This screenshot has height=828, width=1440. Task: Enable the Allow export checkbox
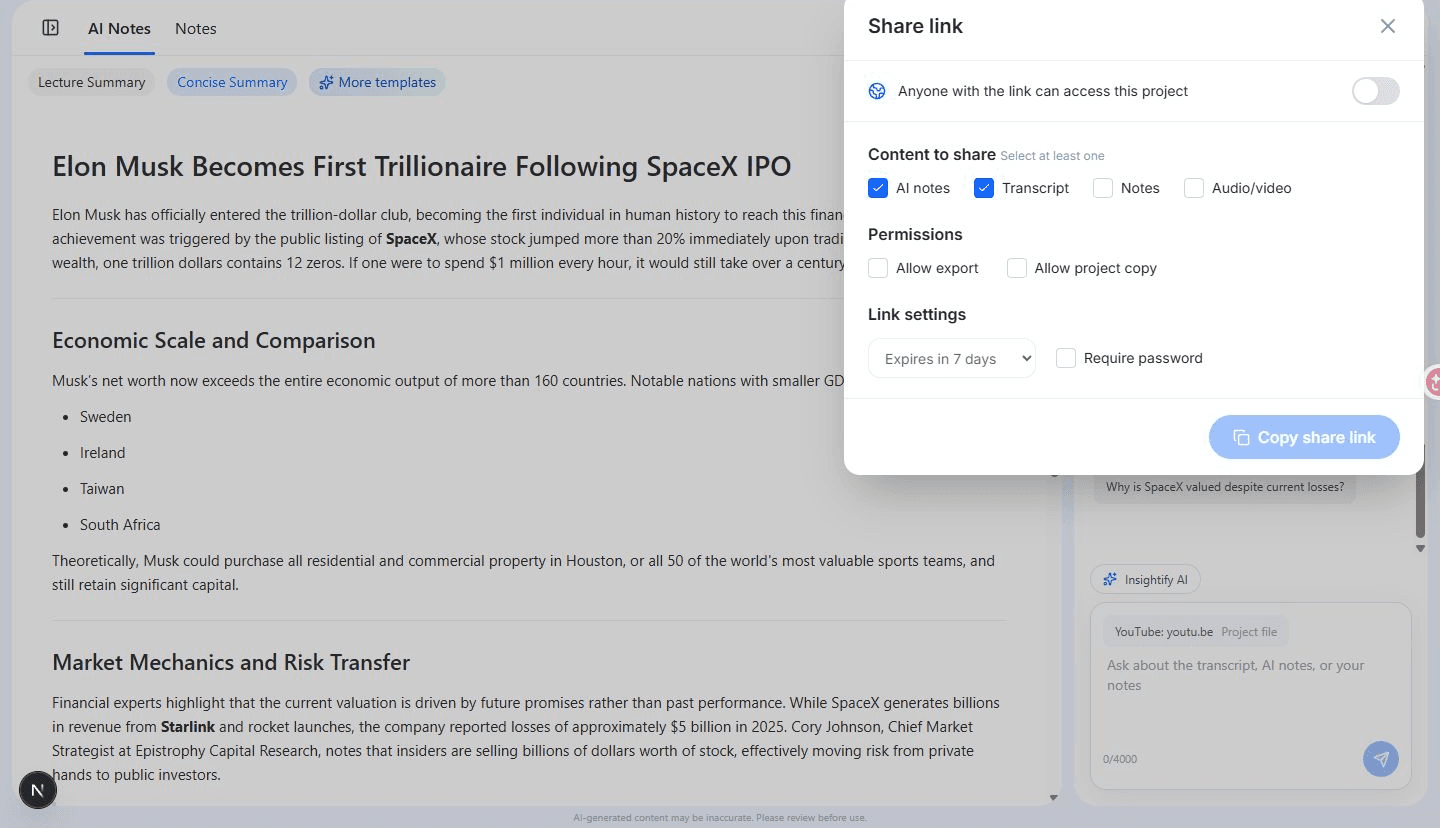coord(878,268)
